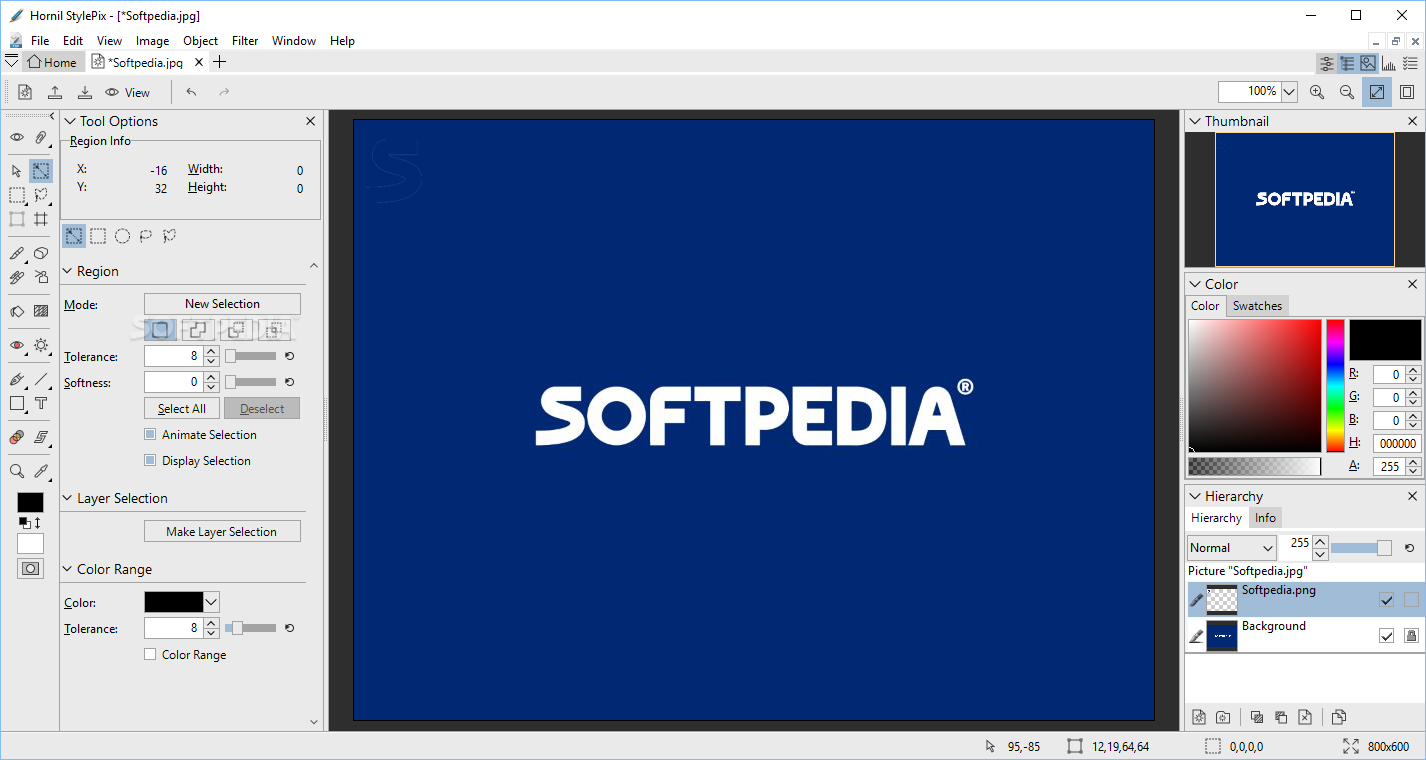The height and width of the screenshot is (760, 1426).
Task: Select the Eyedropper color picker tool
Action: (x=41, y=471)
